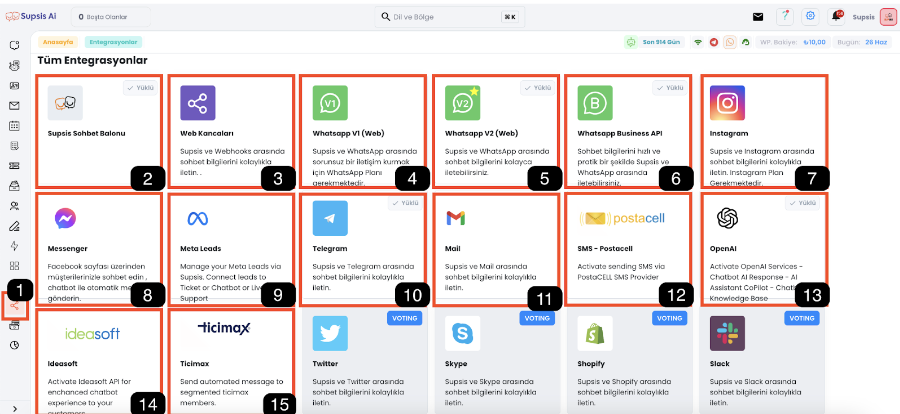Click the Yüklü badge on Whatsapp V2
This screenshot has height=414, width=900.
[537, 88]
